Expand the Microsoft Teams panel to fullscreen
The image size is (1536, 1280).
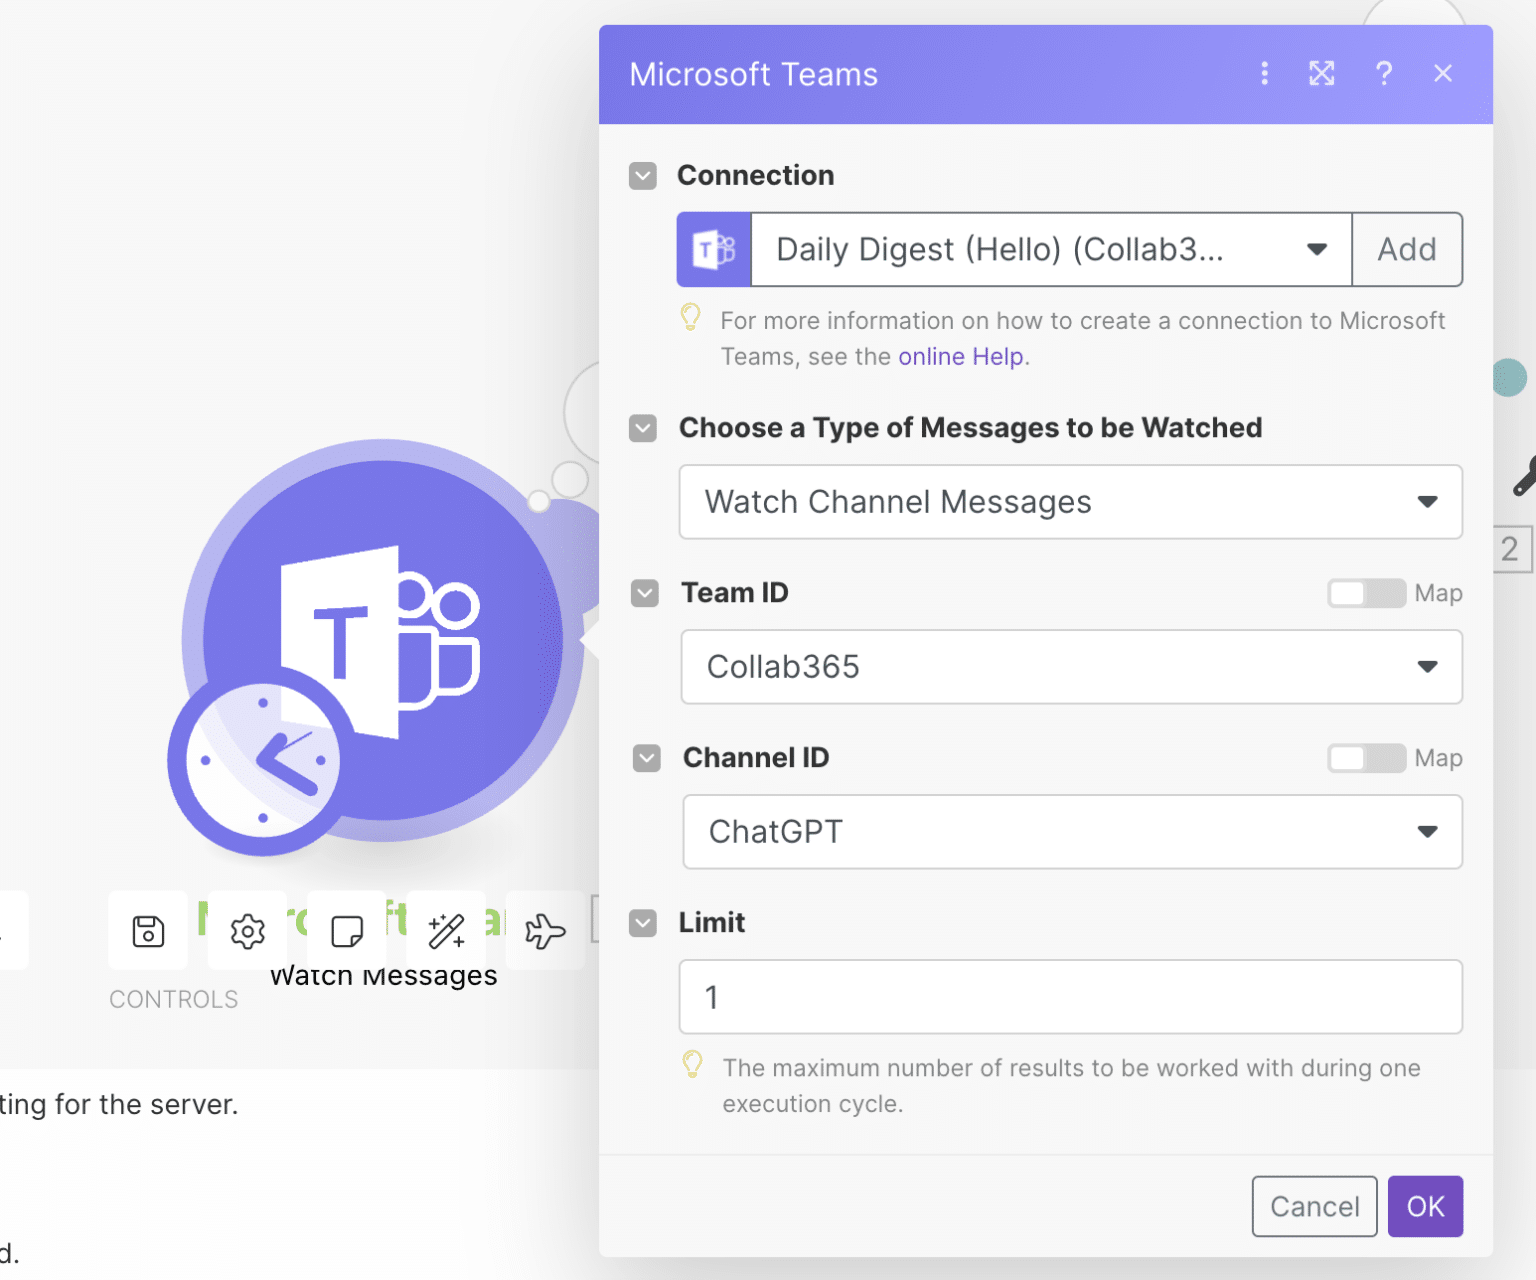1321,73
